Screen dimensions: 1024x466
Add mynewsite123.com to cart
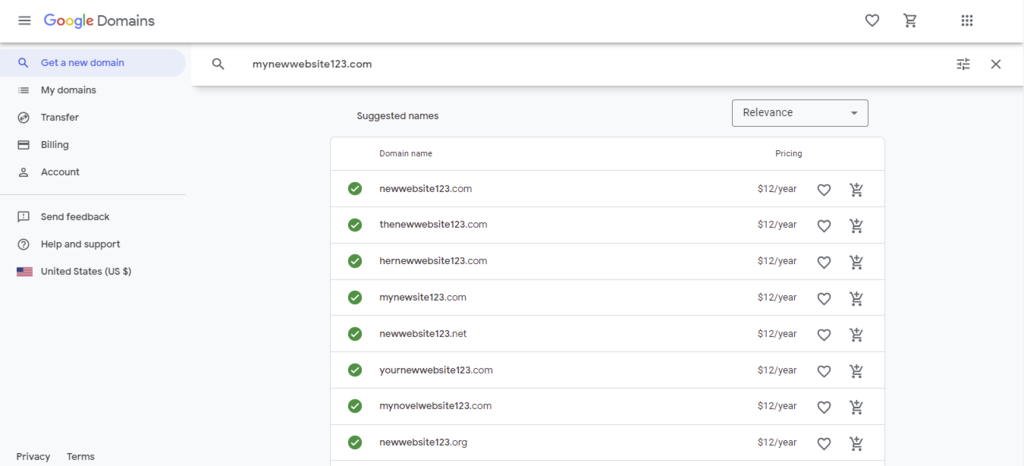coord(856,298)
